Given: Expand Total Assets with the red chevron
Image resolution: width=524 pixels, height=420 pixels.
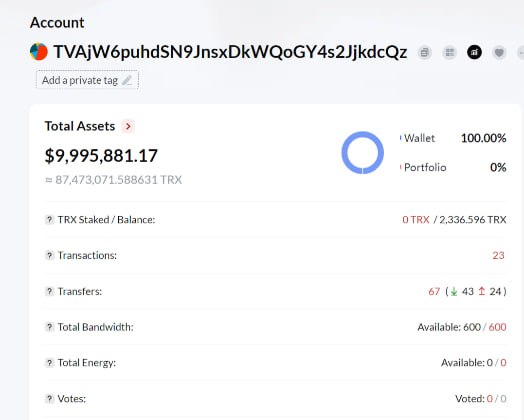Looking at the screenshot, I should coord(128,126).
